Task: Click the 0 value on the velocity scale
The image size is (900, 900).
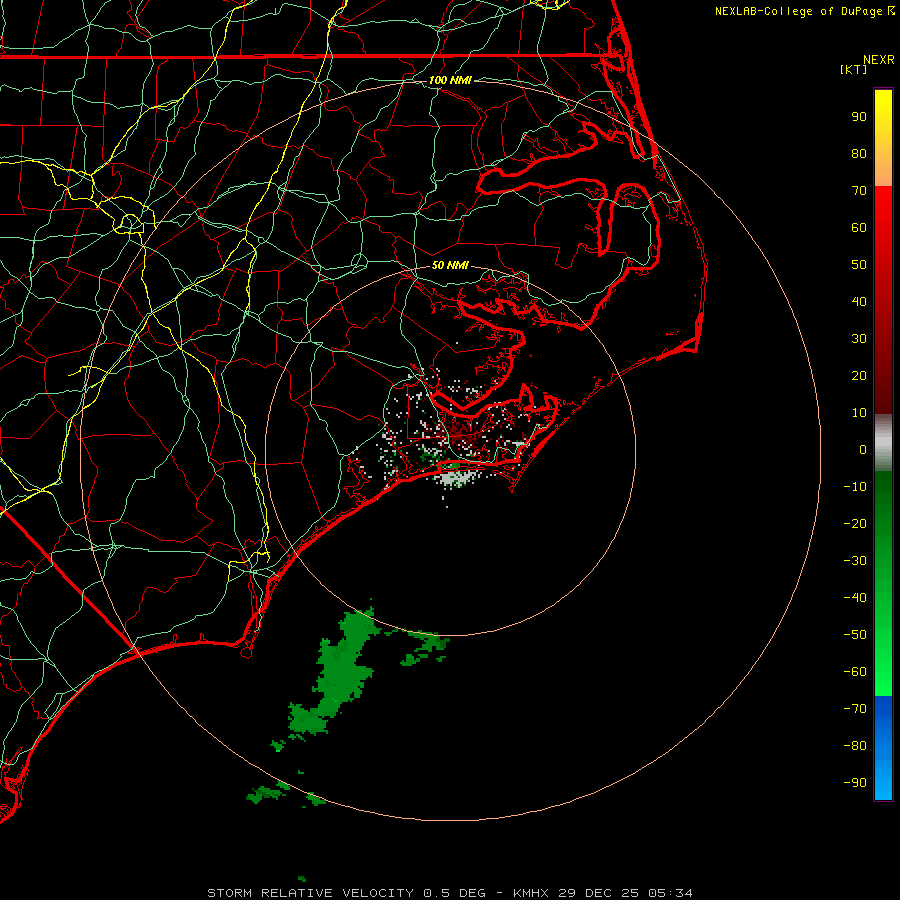Action: point(863,449)
